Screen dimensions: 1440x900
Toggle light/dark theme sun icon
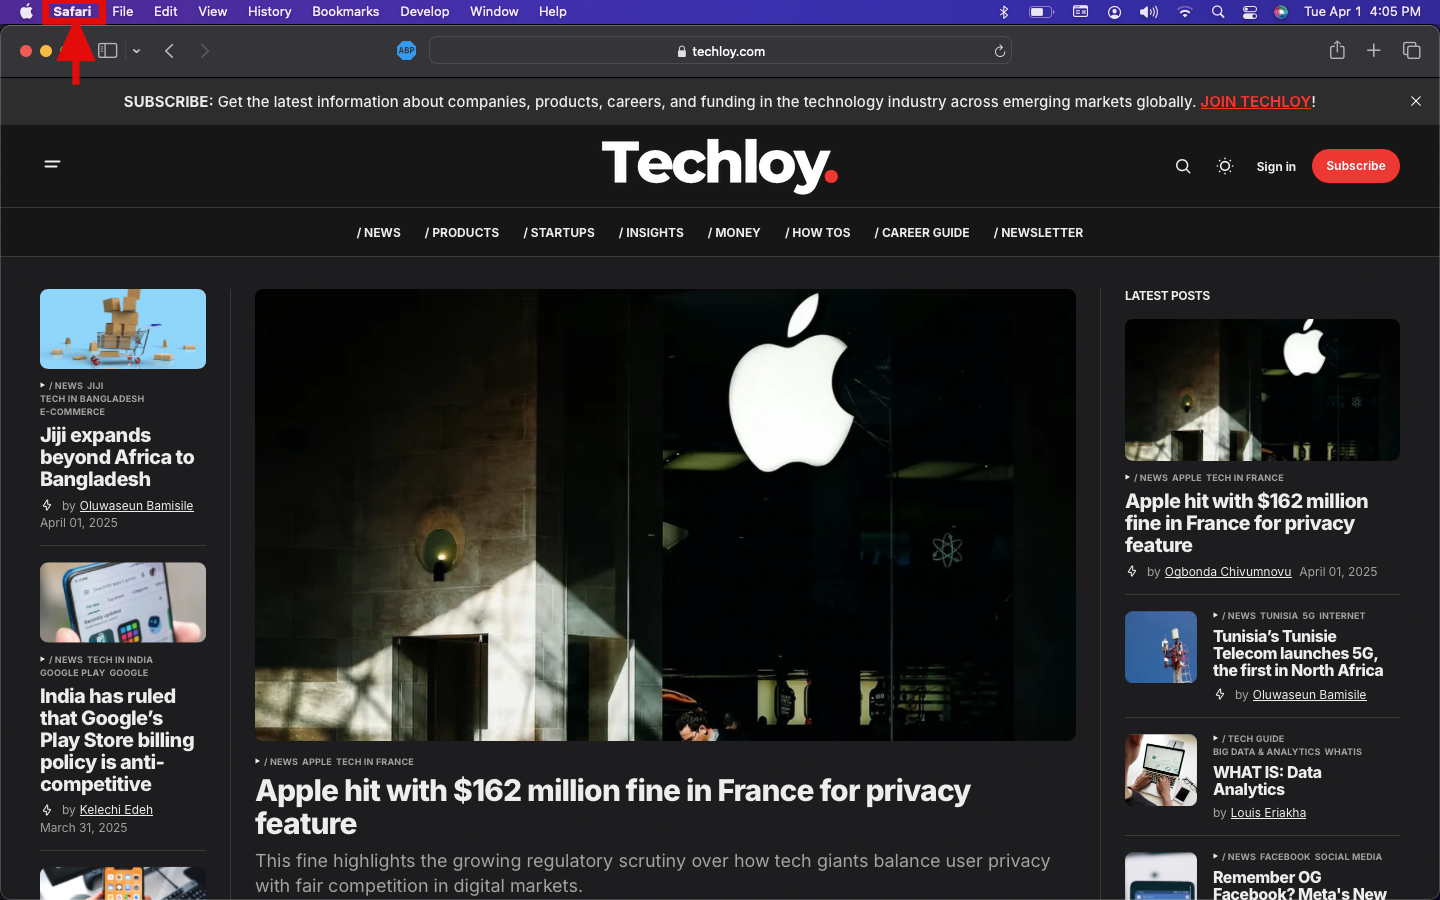[x=1225, y=166]
